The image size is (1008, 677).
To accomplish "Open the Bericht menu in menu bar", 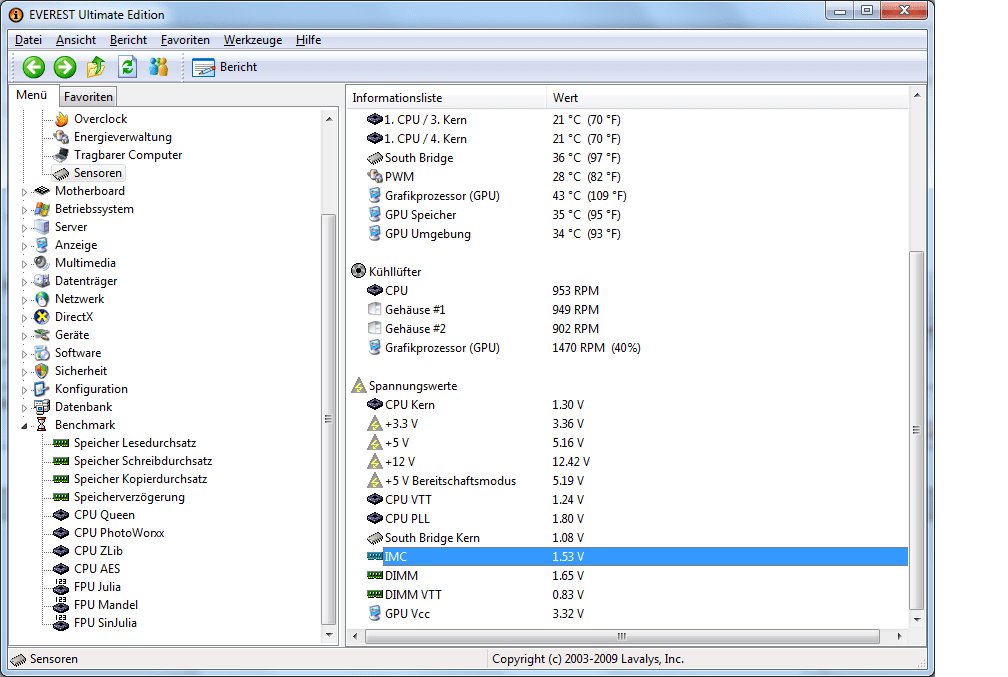I will (128, 40).
